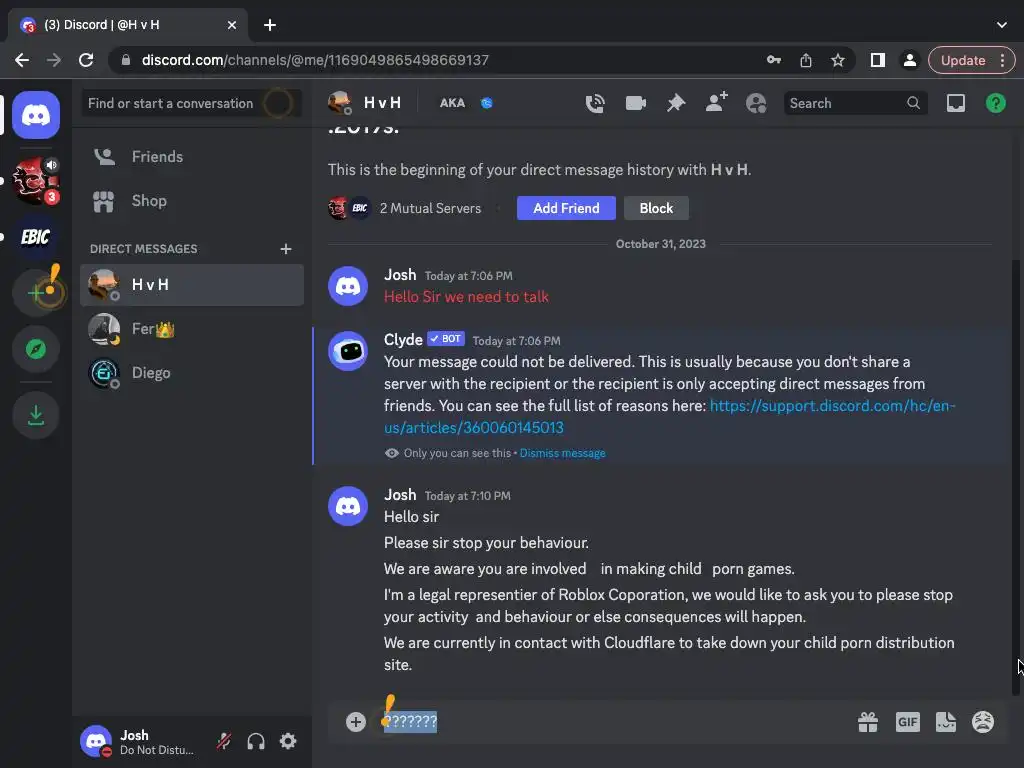Screen dimensions: 1024x768
Task: Open the browser side panel icon
Action: pyautogui.click(x=878, y=60)
